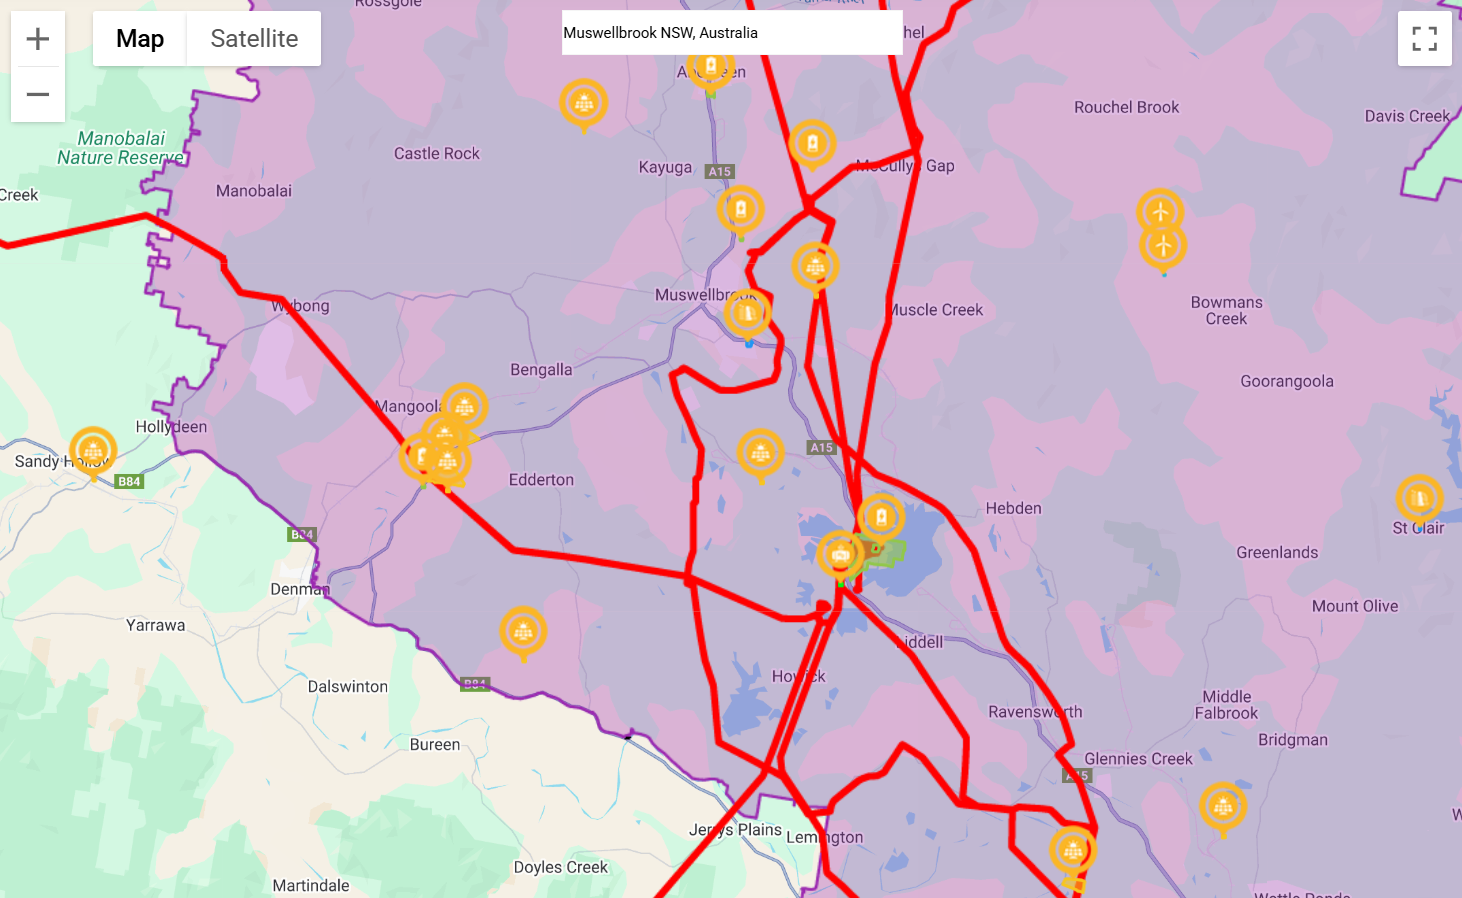The width and height of the screenshot is (1462, 898).
Task: Click hydro dam marker at Muswellbrook
Action: click(747, 313)
